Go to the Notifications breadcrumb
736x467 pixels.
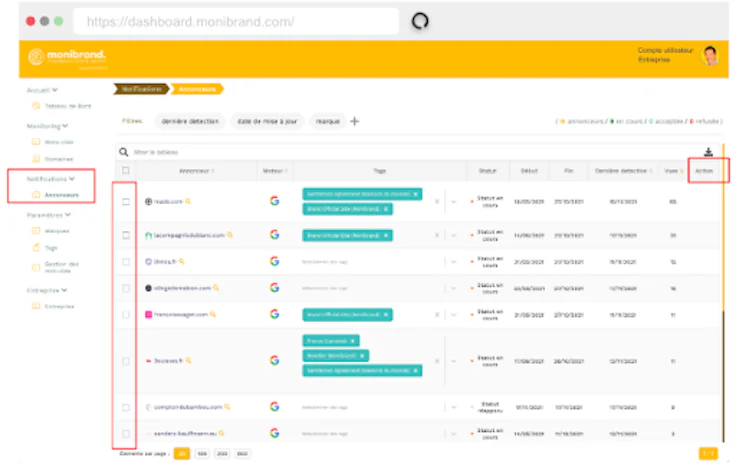141,89
